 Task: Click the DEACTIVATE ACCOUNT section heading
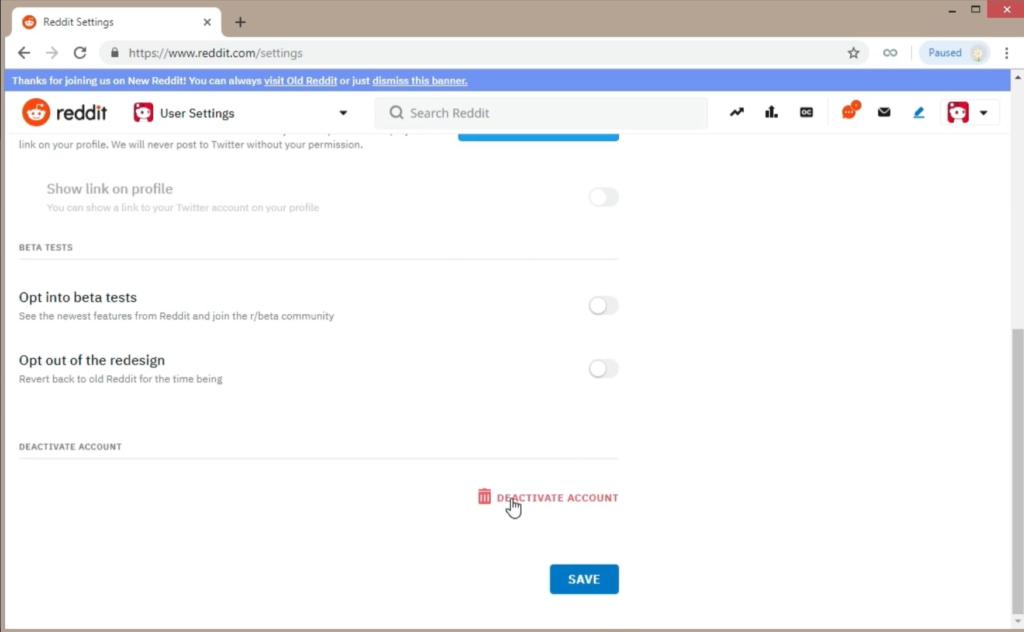[x=70, y=447]
